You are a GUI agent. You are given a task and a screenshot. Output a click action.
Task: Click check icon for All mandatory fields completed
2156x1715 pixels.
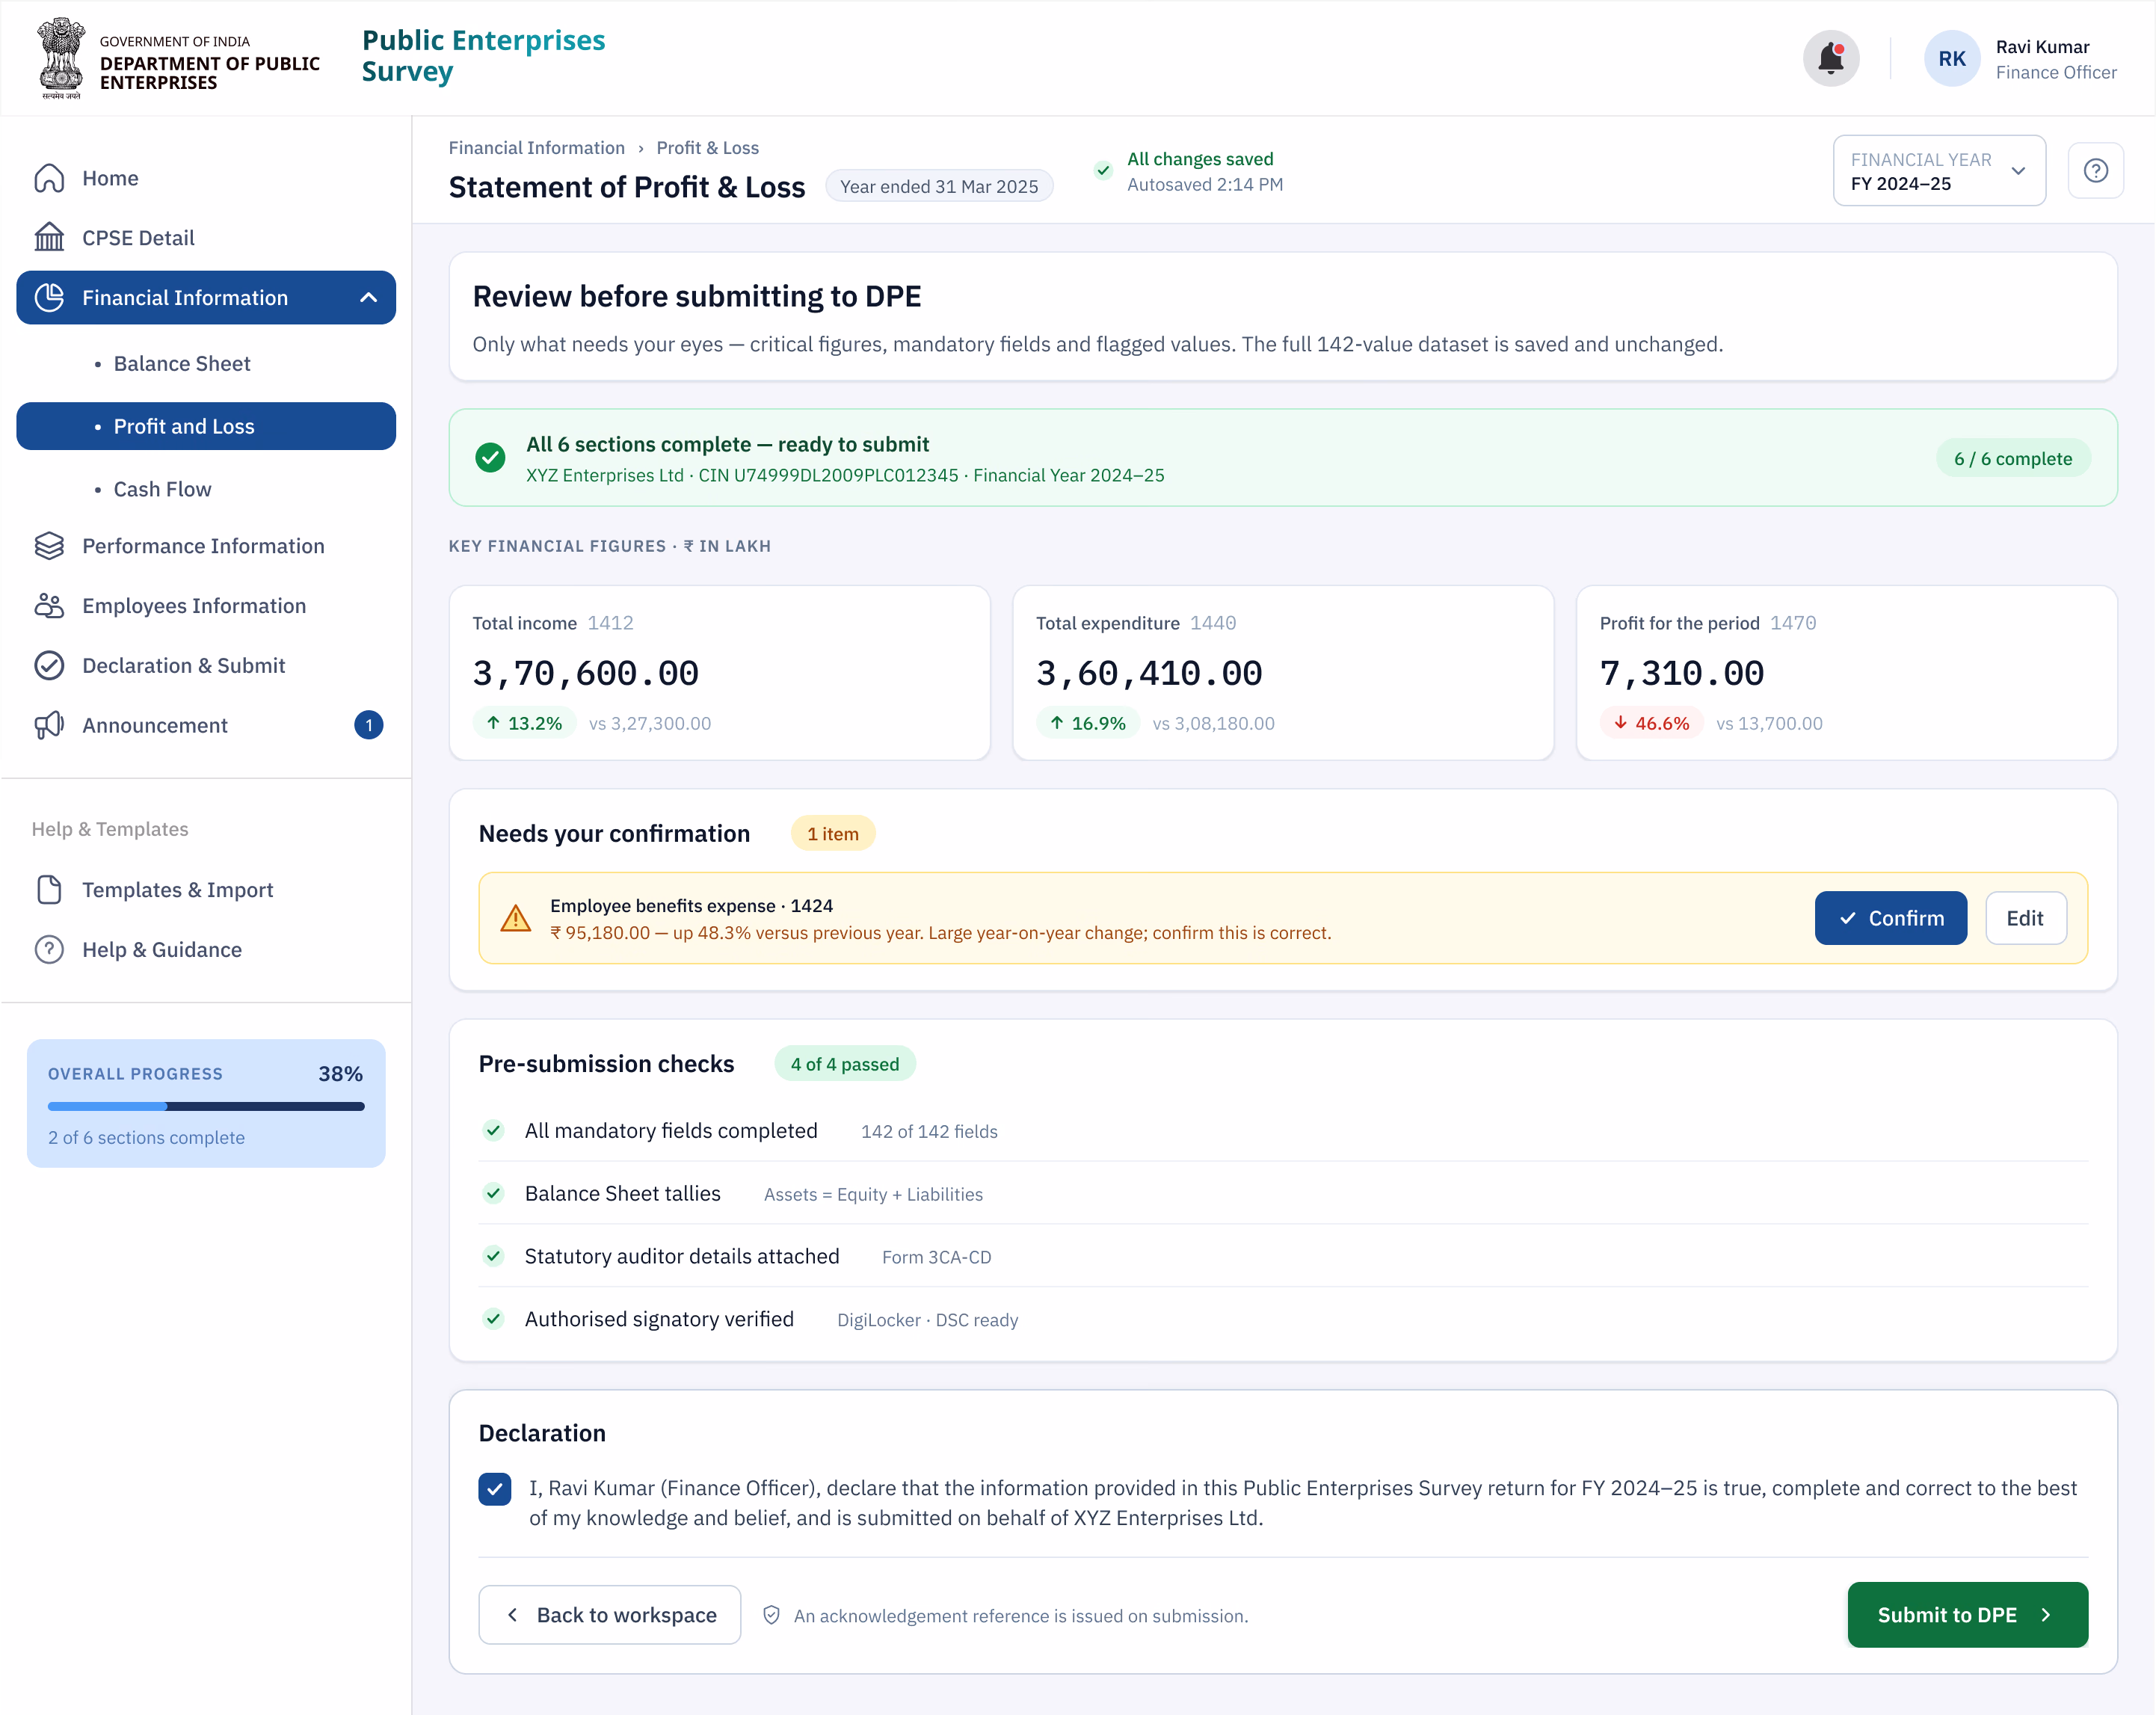pos(493,1130)
